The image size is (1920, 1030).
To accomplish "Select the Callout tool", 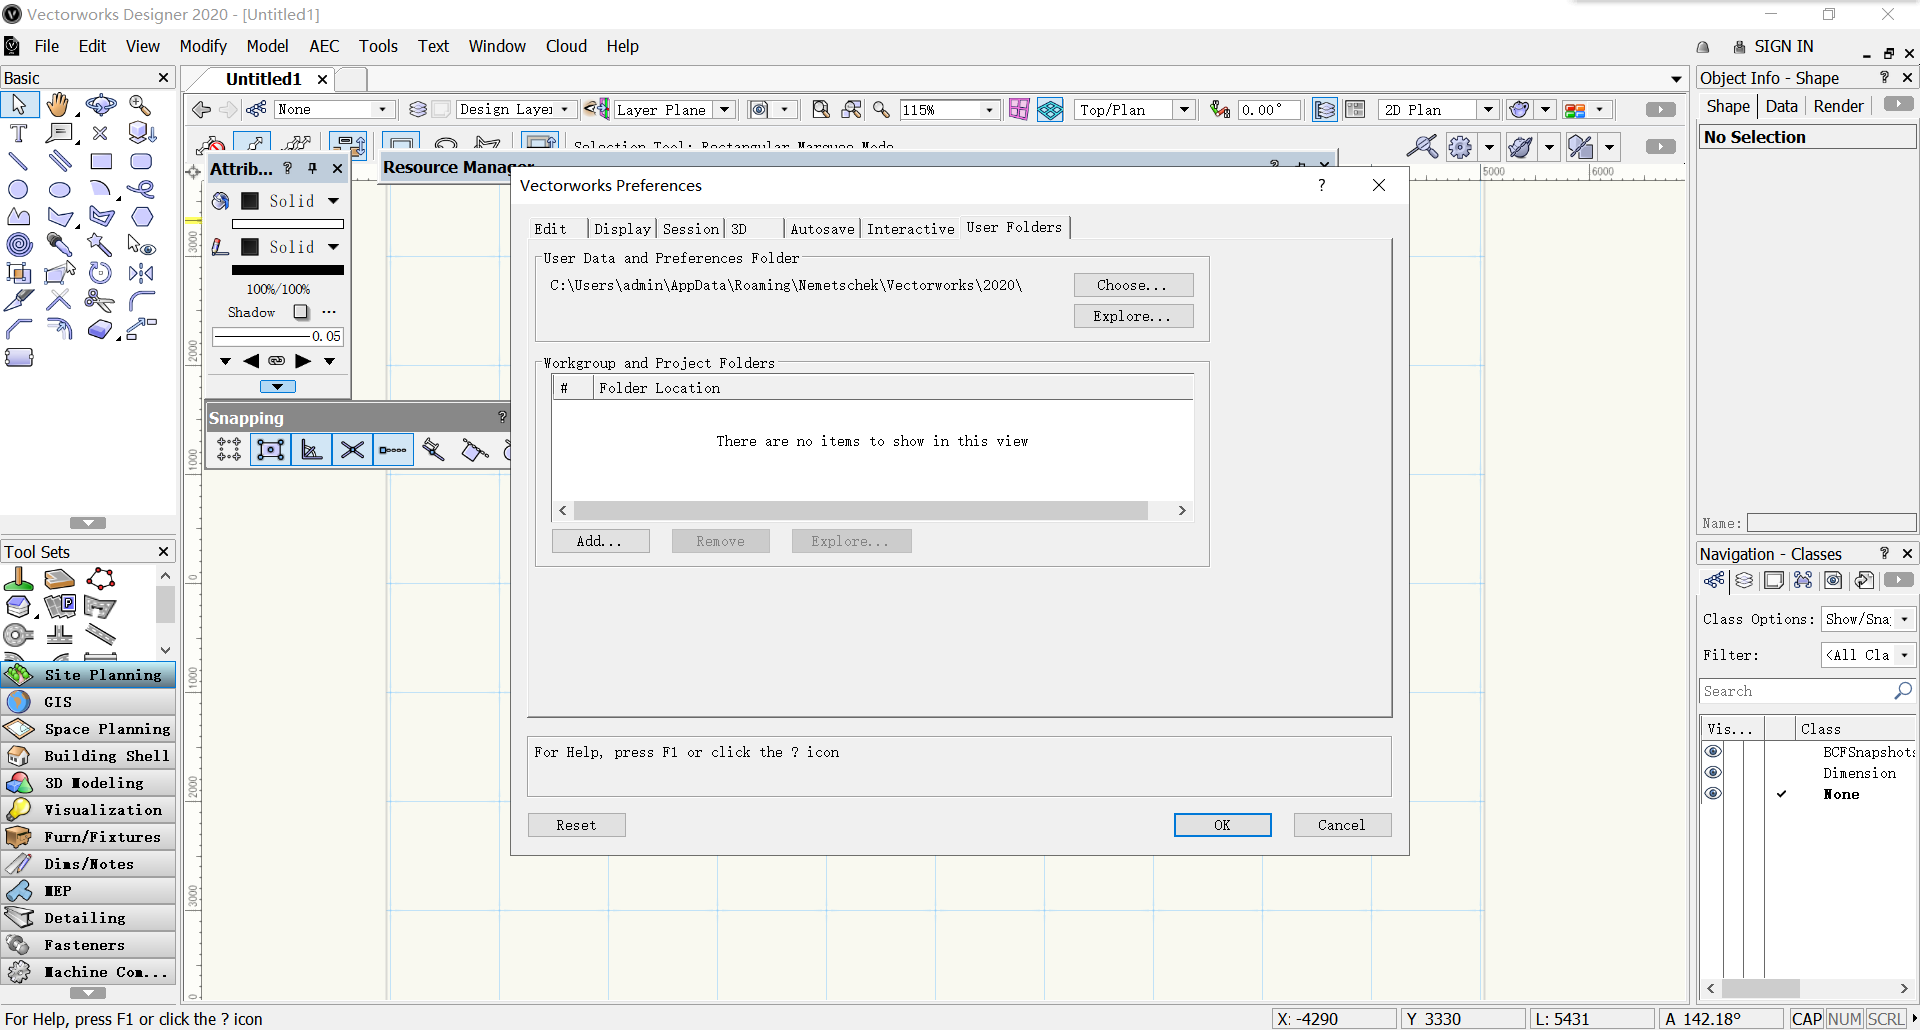I will click(60, 133).
